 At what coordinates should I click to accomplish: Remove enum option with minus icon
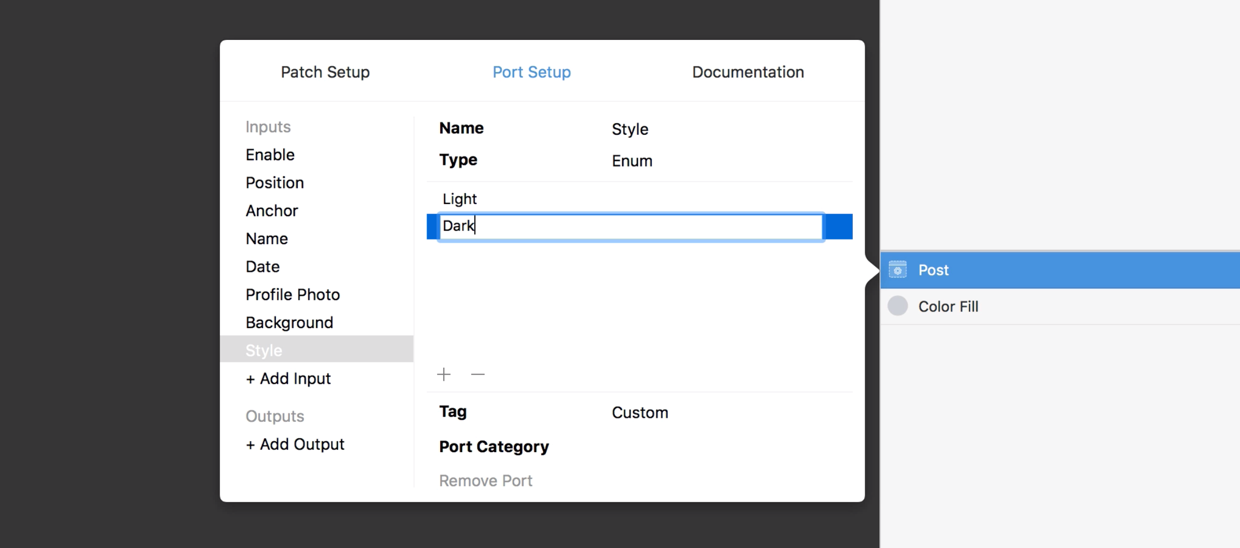[478, 374]
